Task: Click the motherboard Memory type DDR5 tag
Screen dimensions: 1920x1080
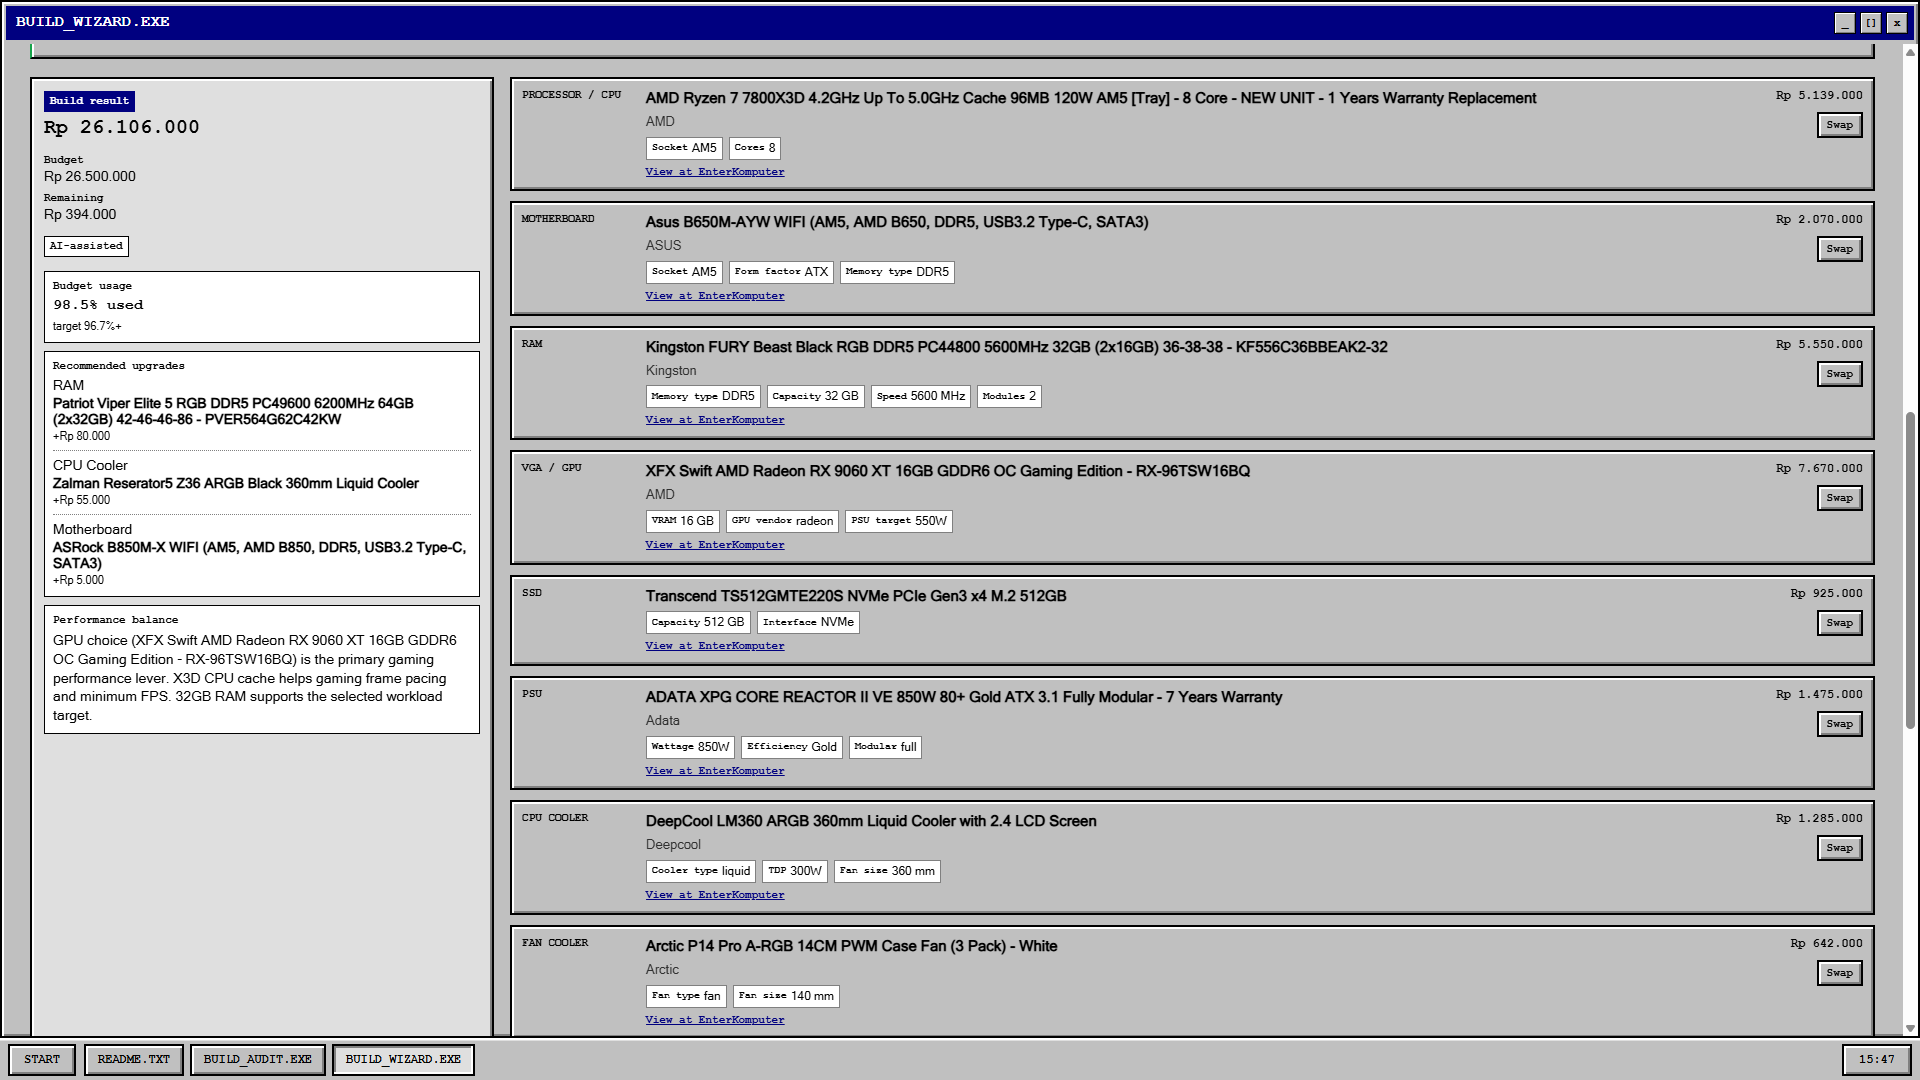Action: point(897,272)
